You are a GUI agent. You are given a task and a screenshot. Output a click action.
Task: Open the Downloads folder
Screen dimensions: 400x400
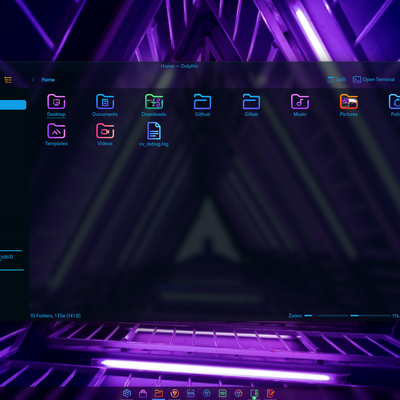(154, 105)
